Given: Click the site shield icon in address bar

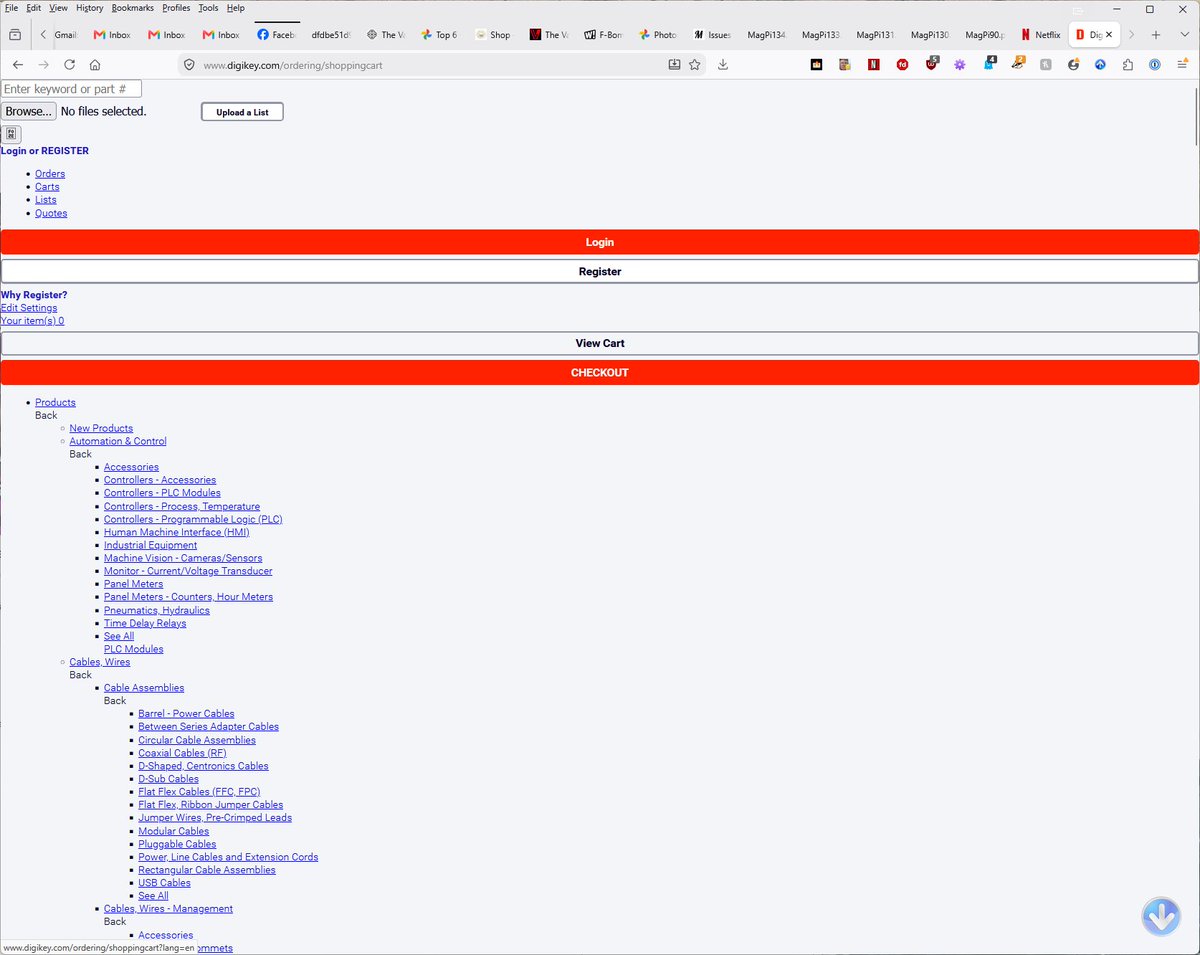Looking at the screenshot, I should point(191,64).
